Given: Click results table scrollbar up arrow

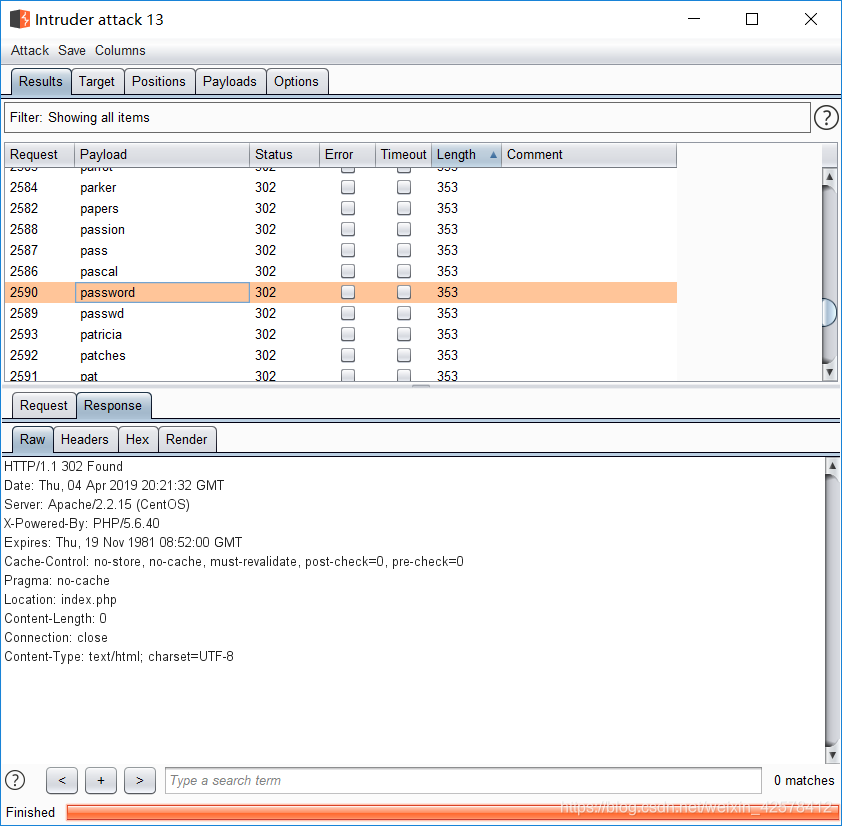Looking at the screenshot, I should point(830,176).
